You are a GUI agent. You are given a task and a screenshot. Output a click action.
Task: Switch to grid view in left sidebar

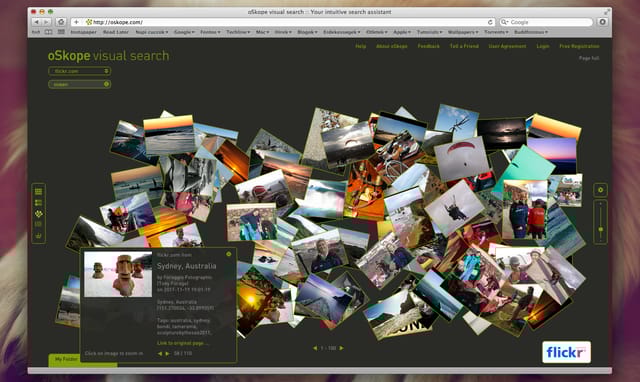click(x=38, y=191)
